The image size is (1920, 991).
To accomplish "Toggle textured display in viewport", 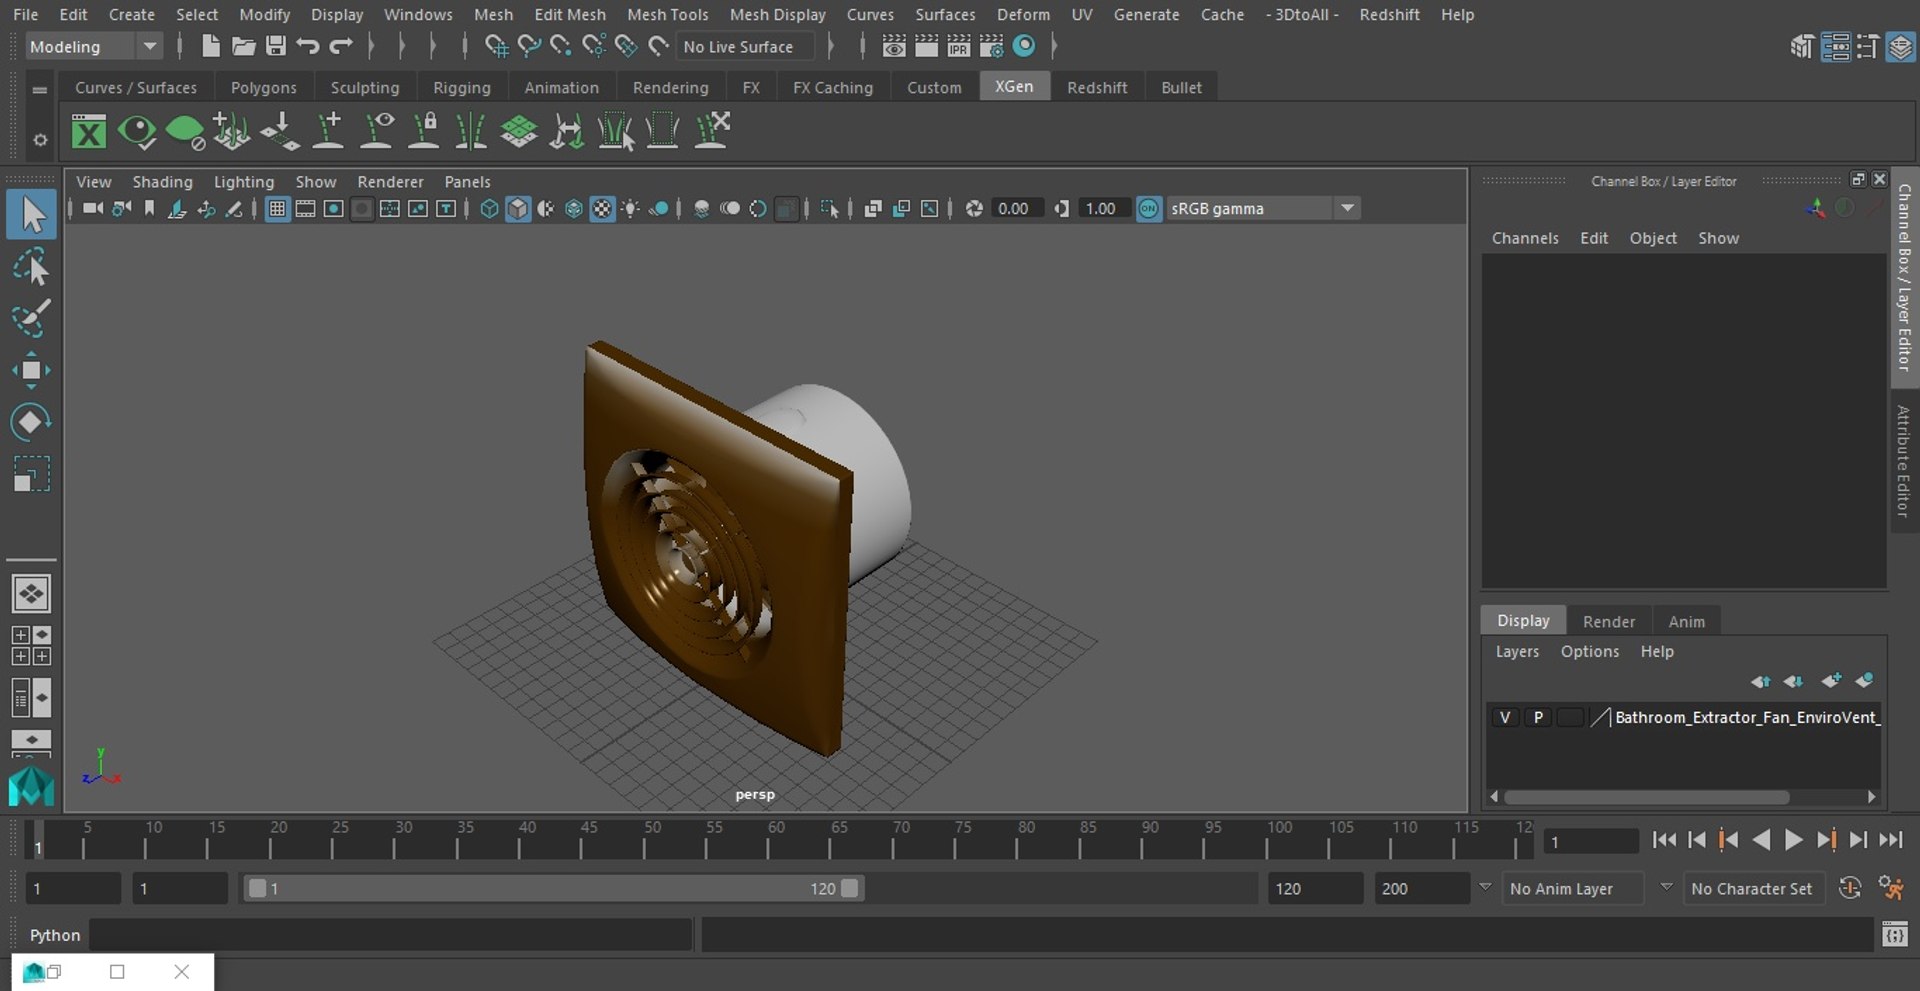I will click(x=602, y=208).
